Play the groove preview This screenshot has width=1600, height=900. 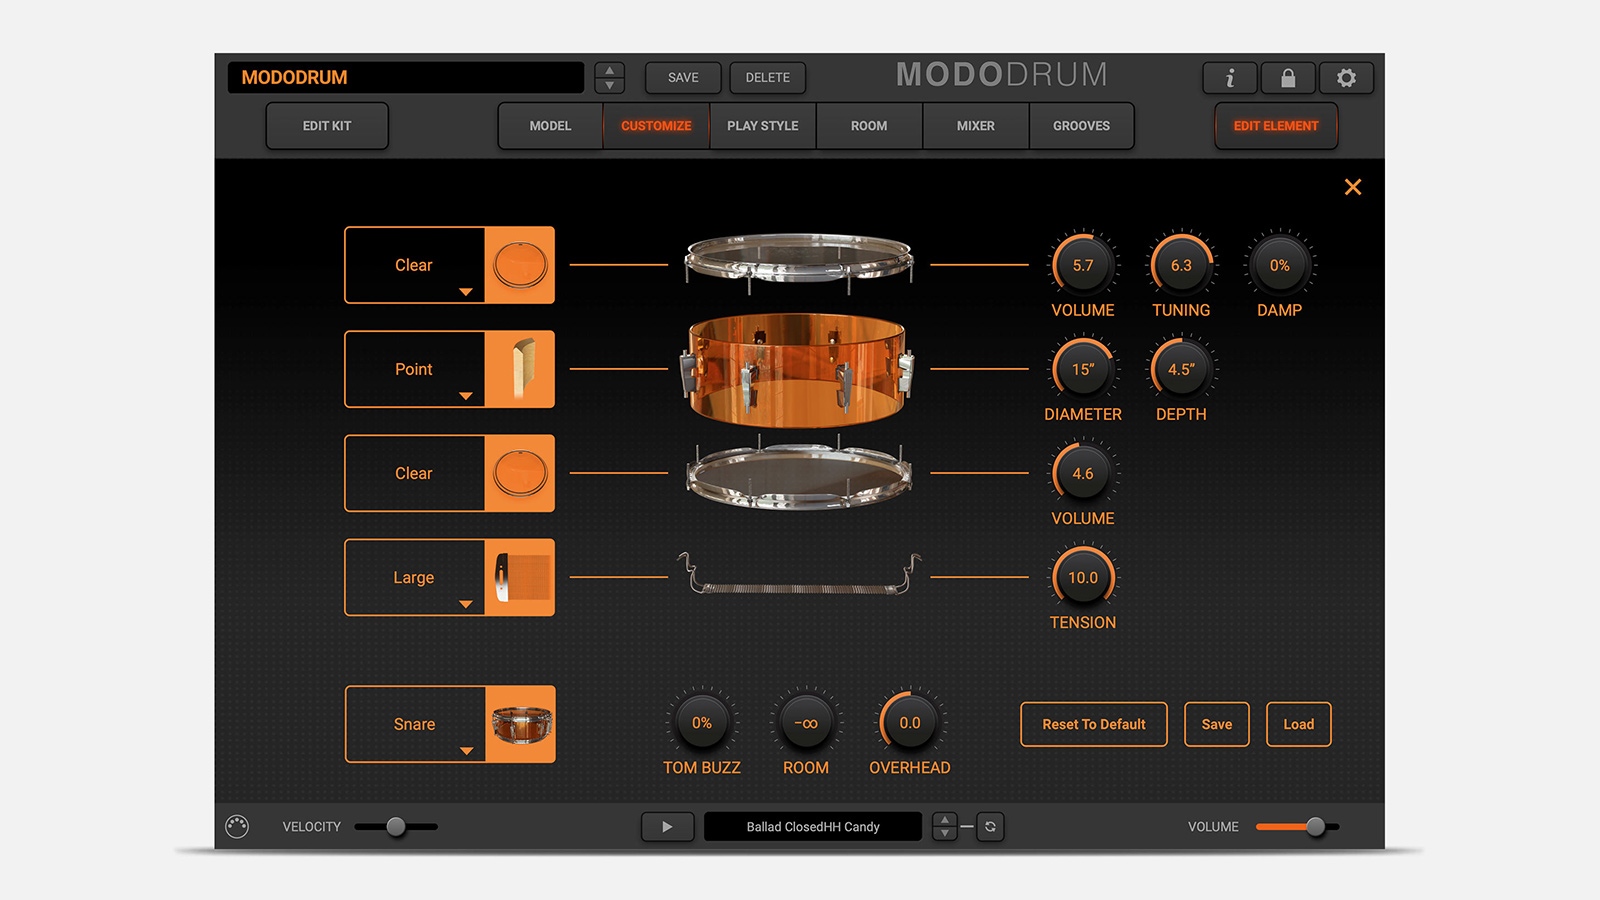click(667, 827)
